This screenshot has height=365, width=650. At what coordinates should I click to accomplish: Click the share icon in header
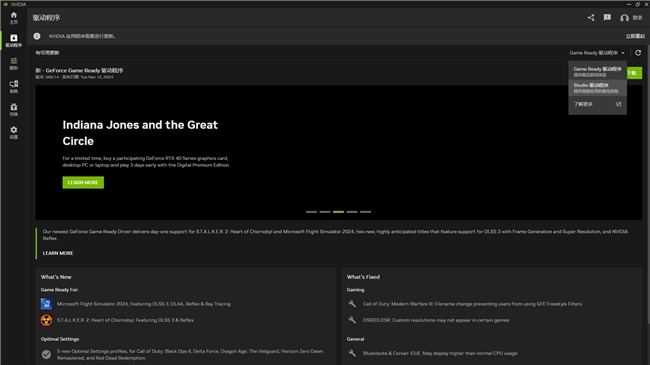(x=591, y=17)
